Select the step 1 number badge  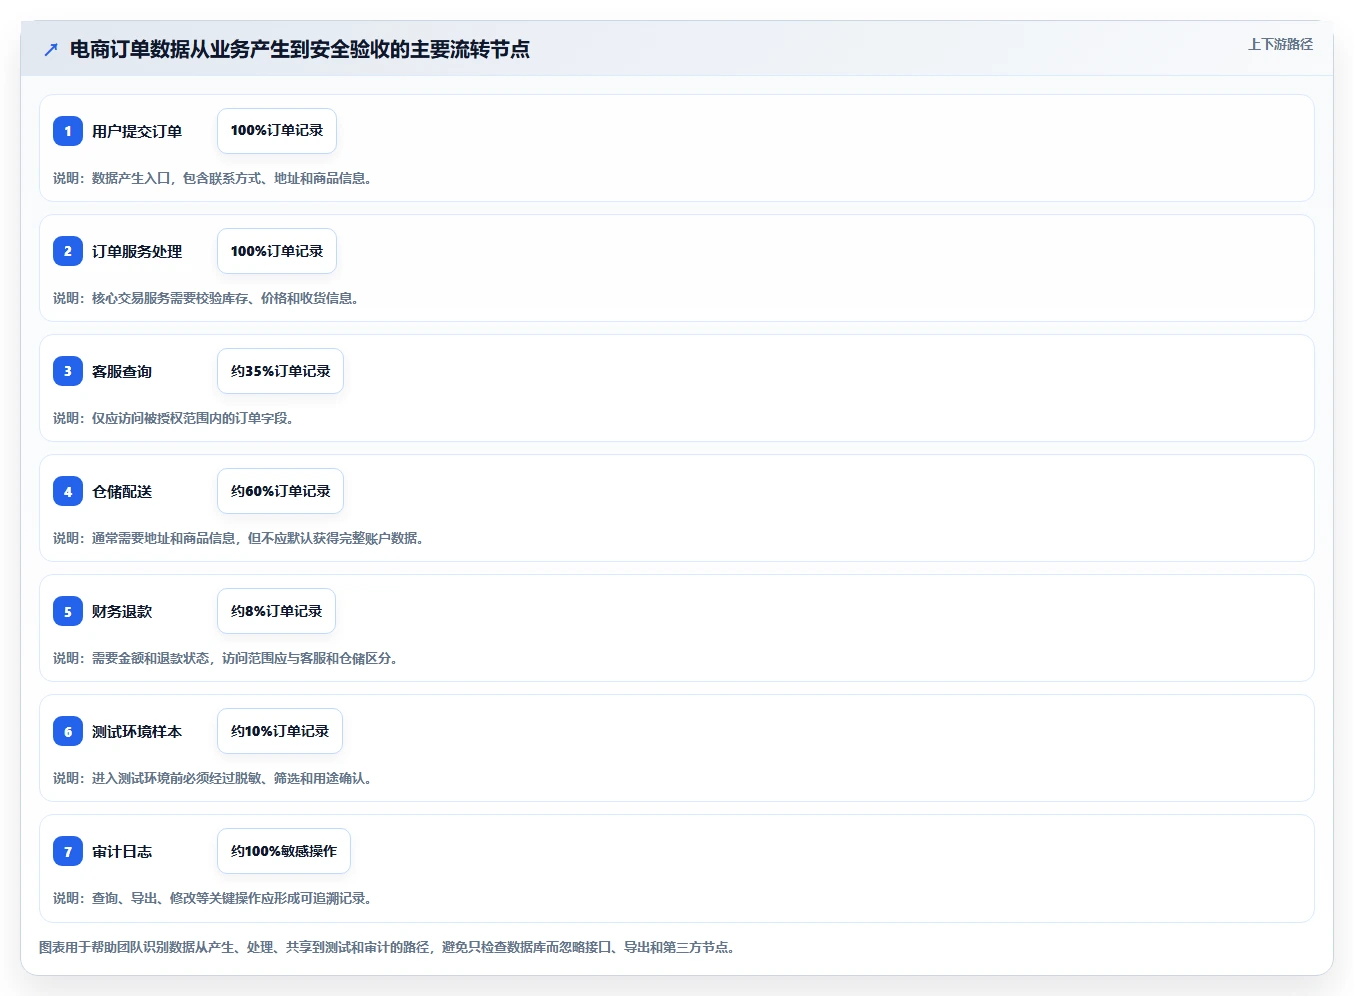click(x=68, y=131)
